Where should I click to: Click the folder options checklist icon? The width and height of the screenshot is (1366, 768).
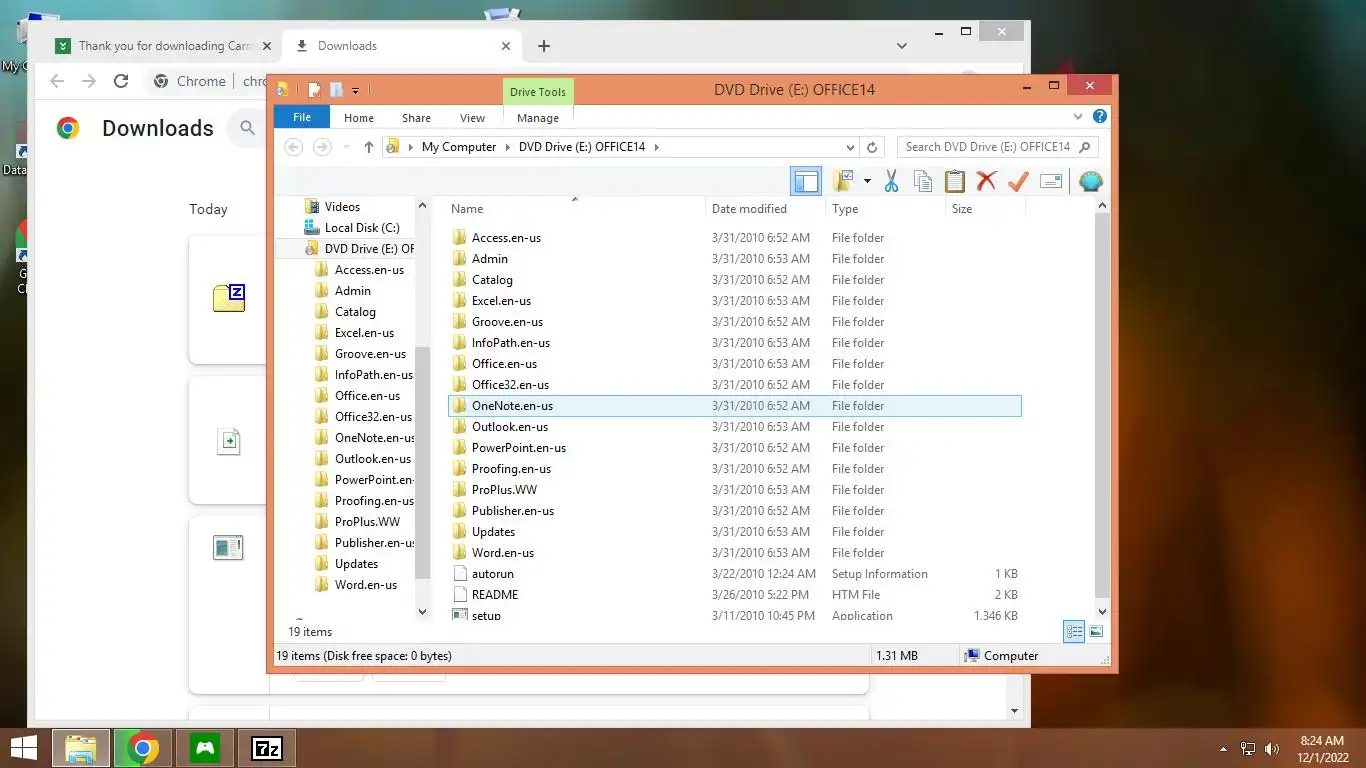point(844,181)
